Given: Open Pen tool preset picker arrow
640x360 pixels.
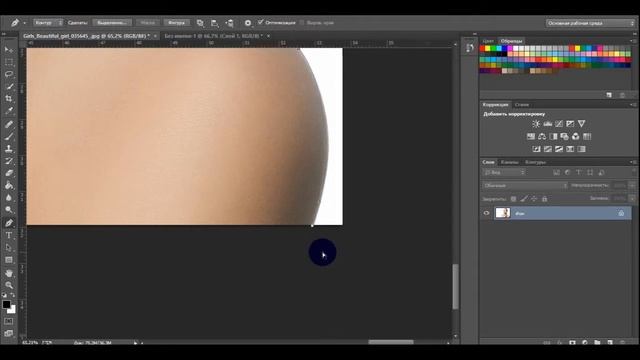Looking at the screenshot, I should click(x=24, y=23).
